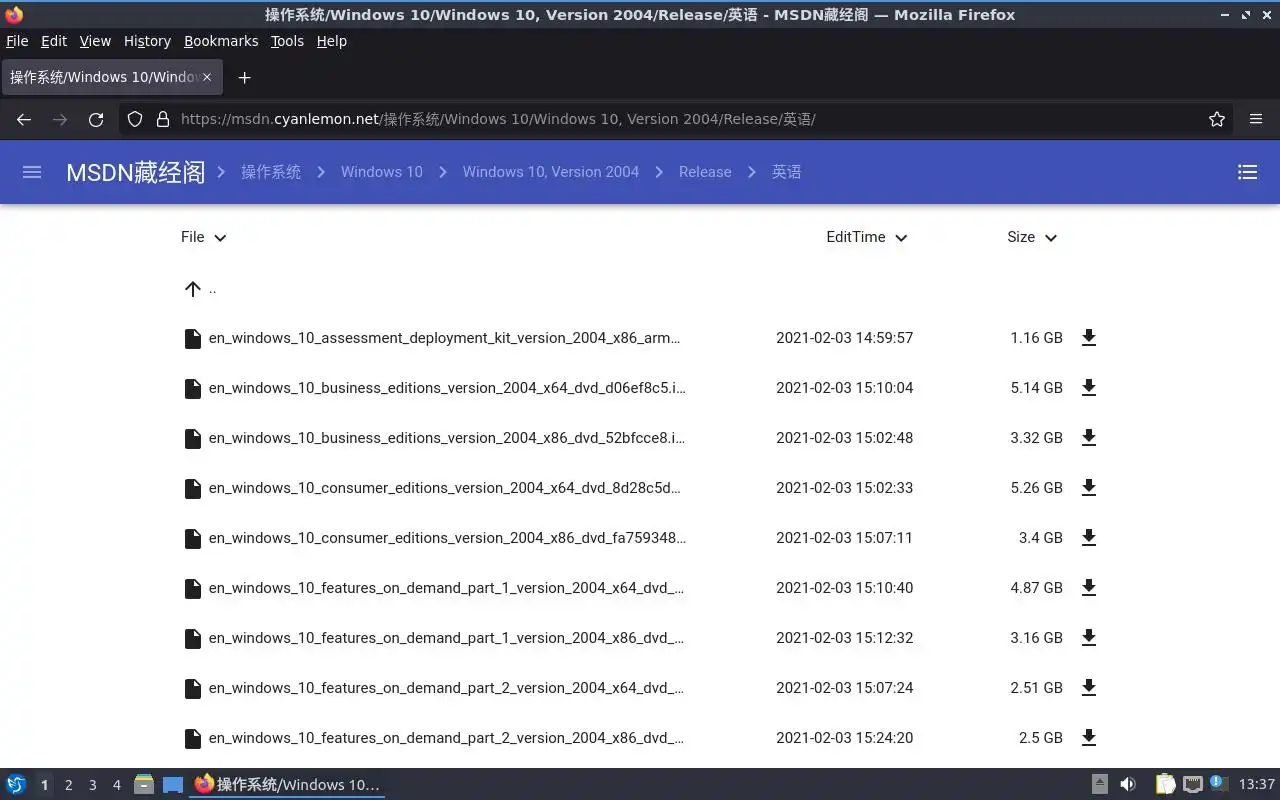The image size is (1280, 800).
Task: Show site security padlock info
Action: click(x=163, y=119)
